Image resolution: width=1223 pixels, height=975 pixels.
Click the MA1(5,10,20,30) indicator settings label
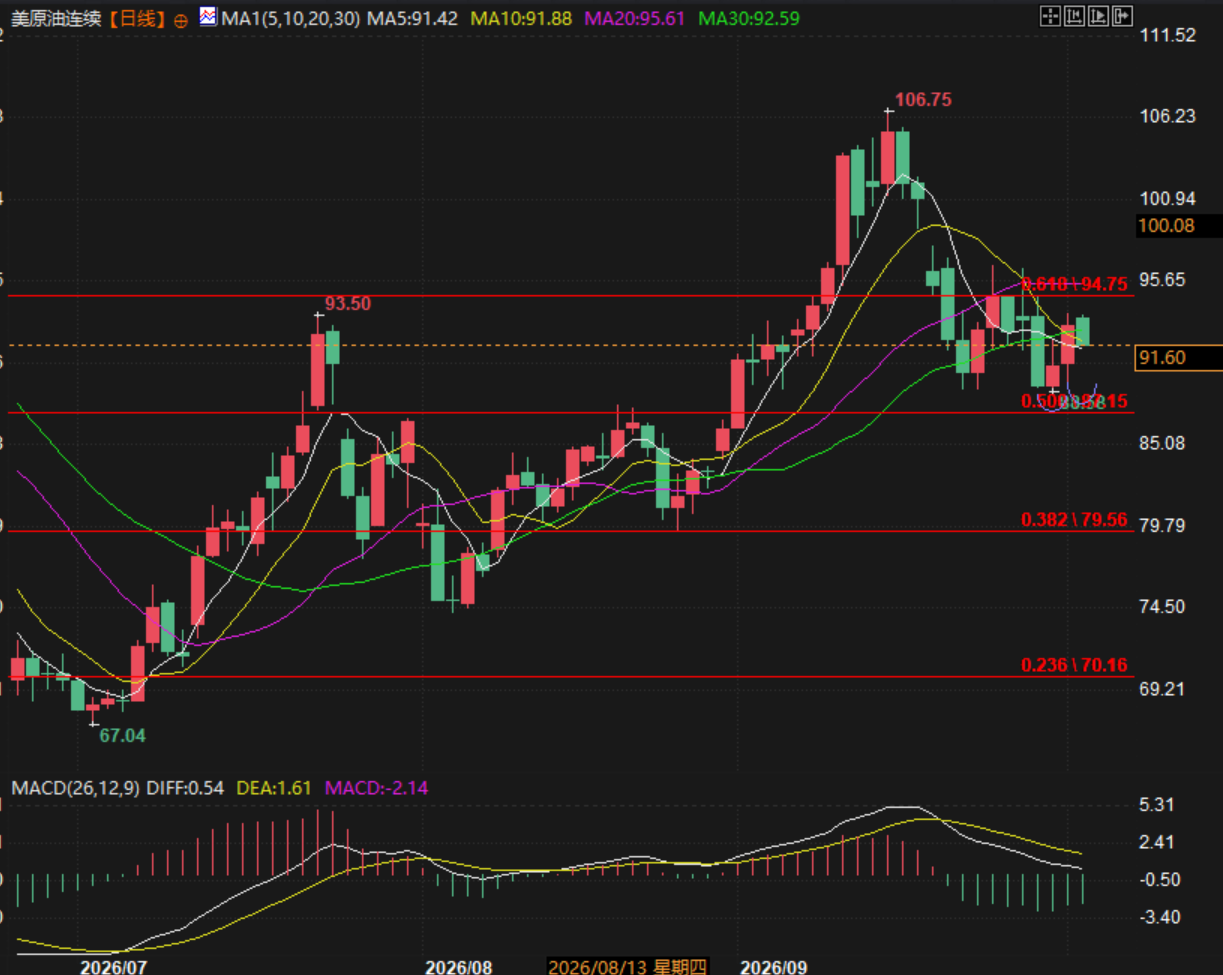tap(290, 18)
